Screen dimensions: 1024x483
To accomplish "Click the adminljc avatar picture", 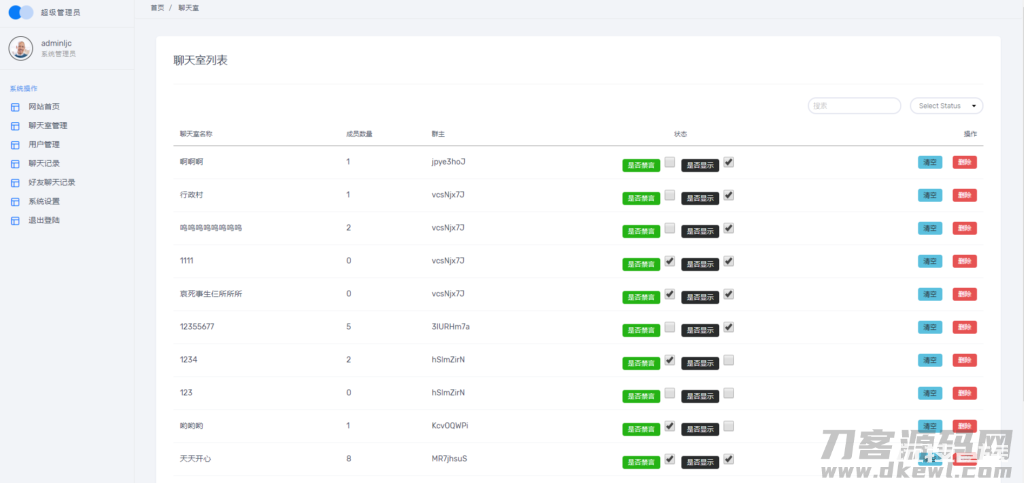I will (21, 48).
